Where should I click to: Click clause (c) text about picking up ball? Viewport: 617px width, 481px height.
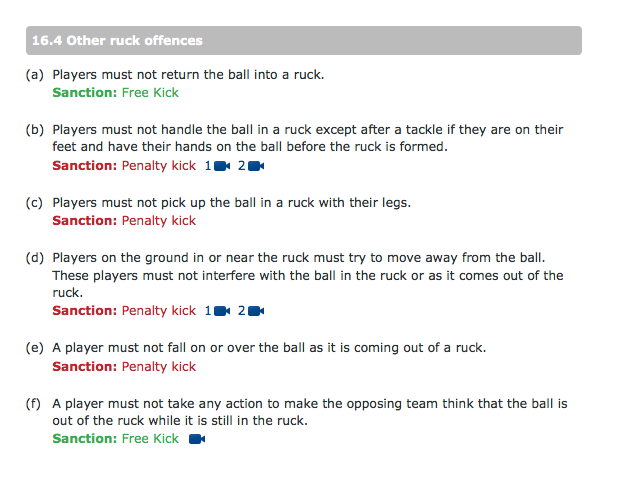[231, 202]
